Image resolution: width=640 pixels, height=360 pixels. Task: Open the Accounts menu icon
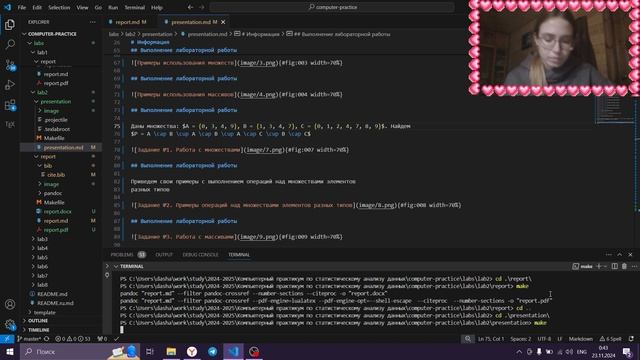tap(10, 304)
